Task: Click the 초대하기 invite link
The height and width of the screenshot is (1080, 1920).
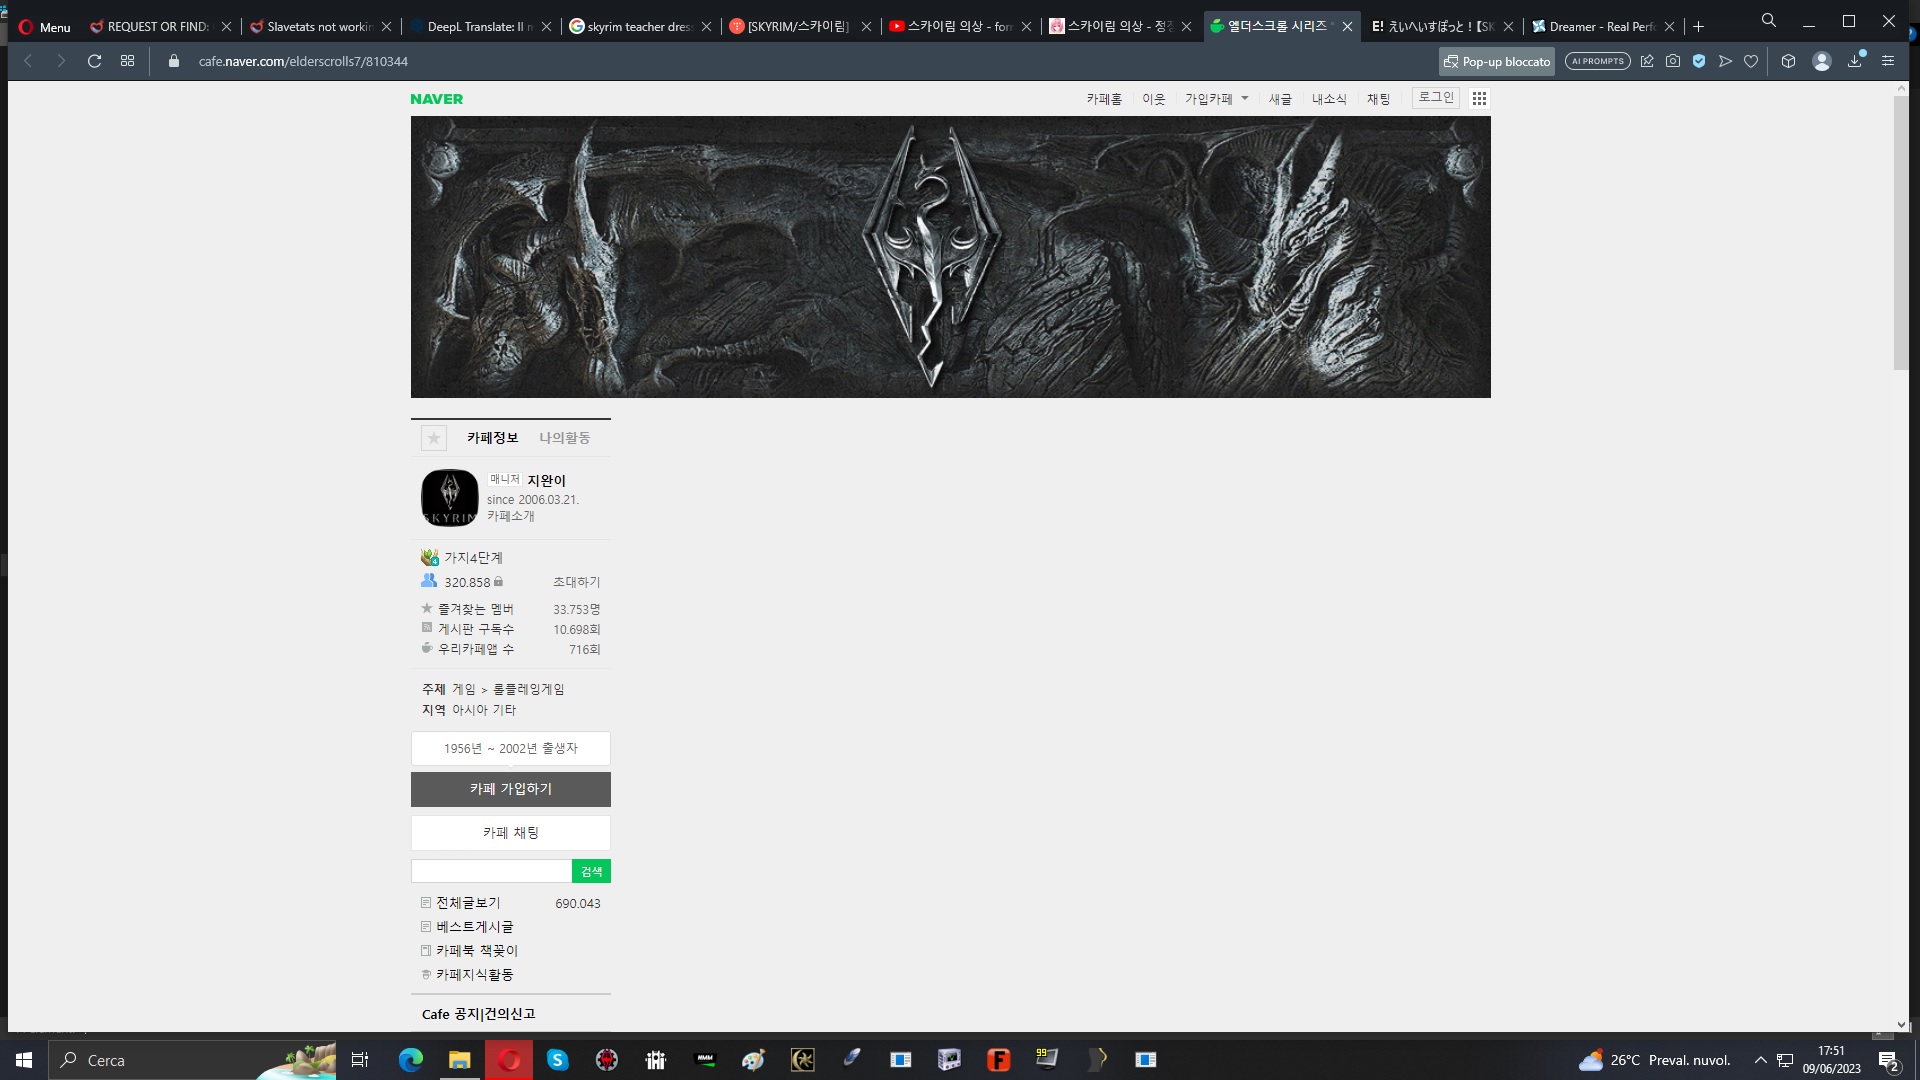Action: click(x=576, y=582)
